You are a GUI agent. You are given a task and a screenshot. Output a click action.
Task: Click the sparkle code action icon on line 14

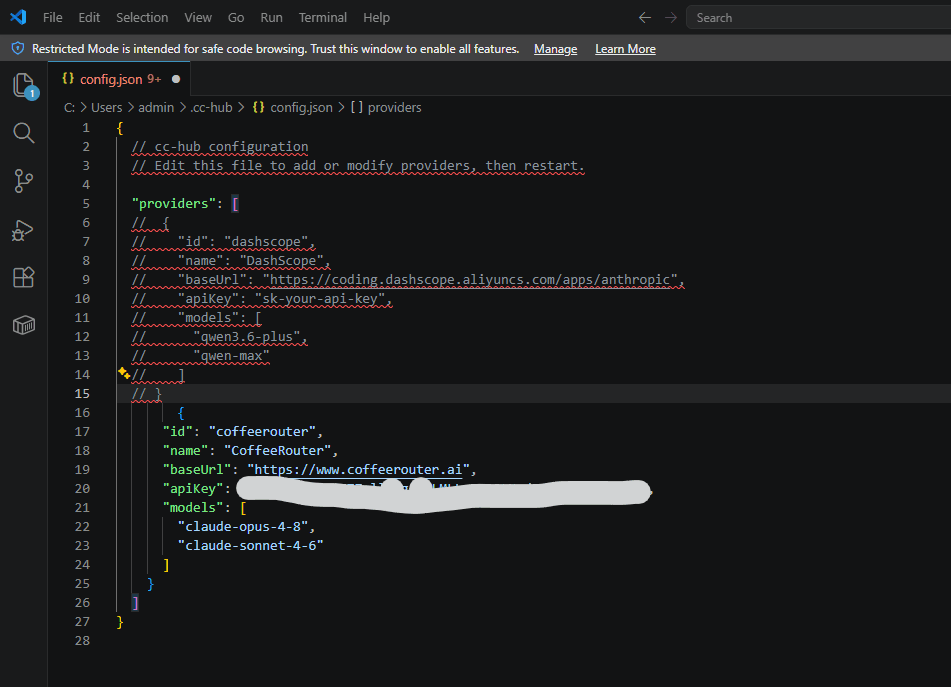click(x=124, y=373)
